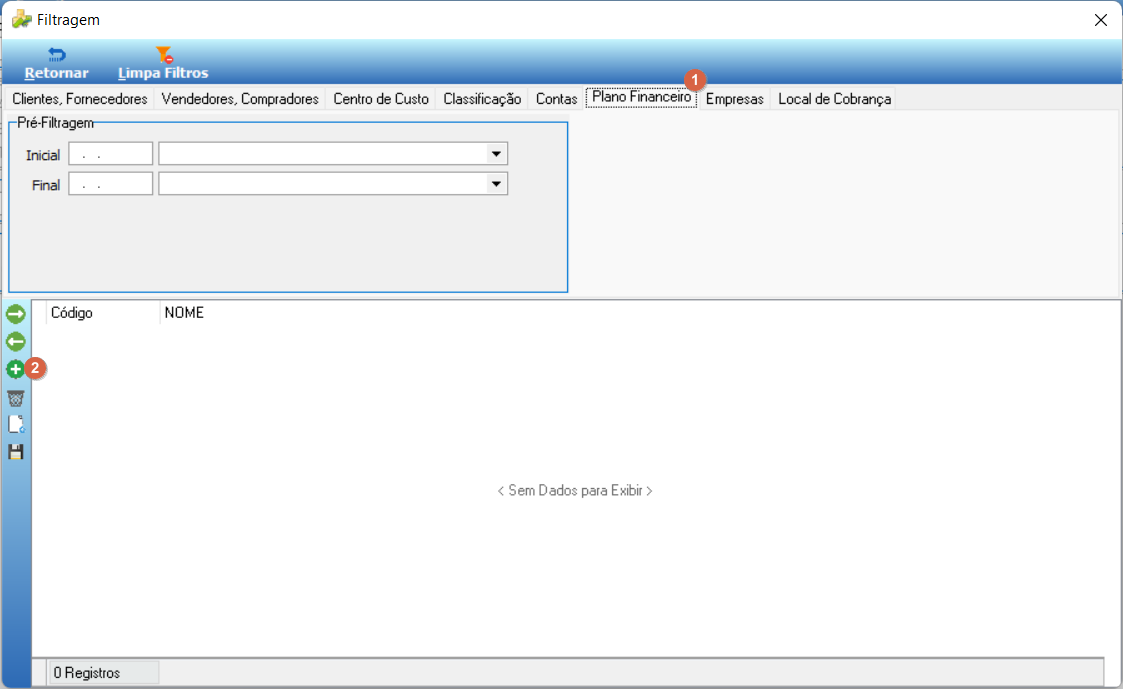Switch to the Empresas tab
The height and width of the screenshot is (689, 1123).
(735, 99)
